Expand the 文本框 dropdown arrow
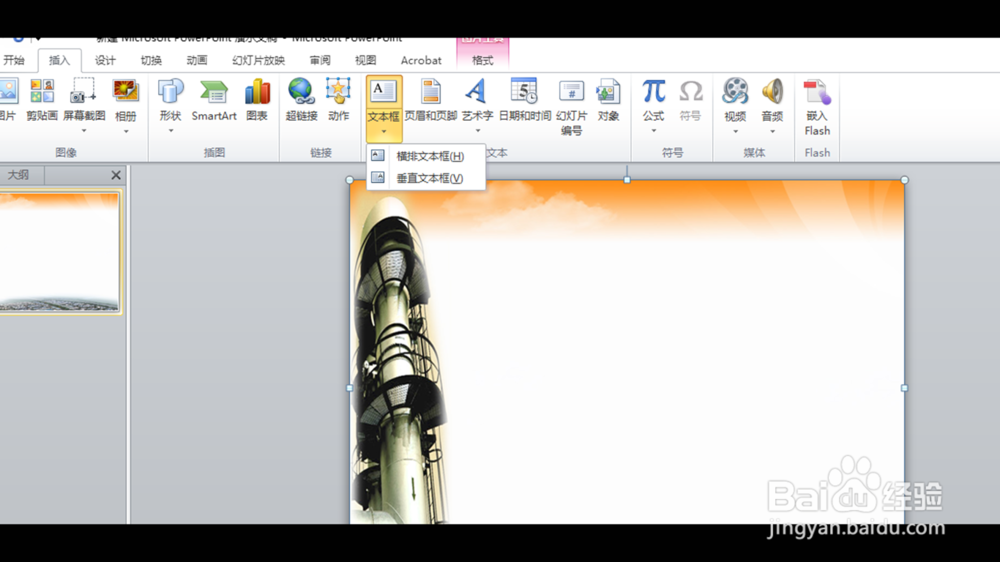Screen dimensions: 1000x562 384,131
